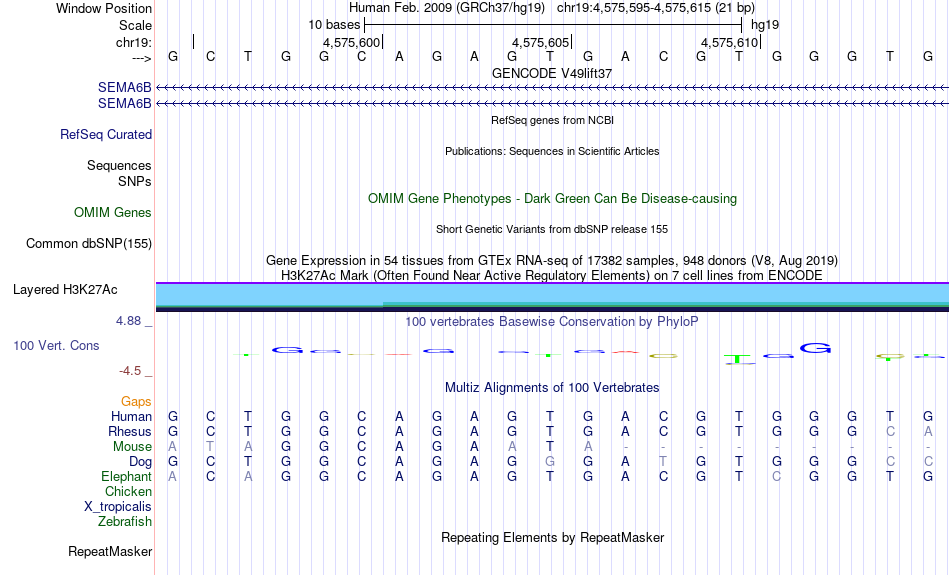Click the RefSeq Curated track label
Viewport: 950px width, 575px height.
click(105, 135)
